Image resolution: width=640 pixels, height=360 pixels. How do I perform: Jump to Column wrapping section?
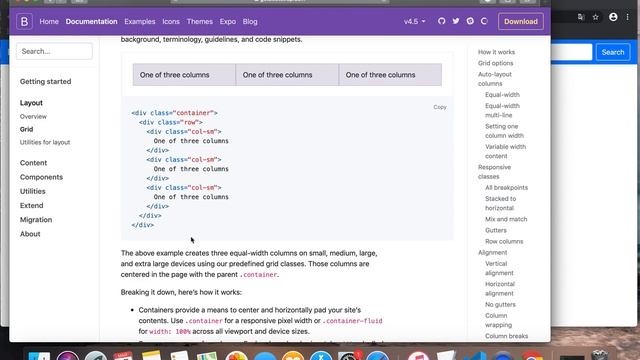coord(498,320)
